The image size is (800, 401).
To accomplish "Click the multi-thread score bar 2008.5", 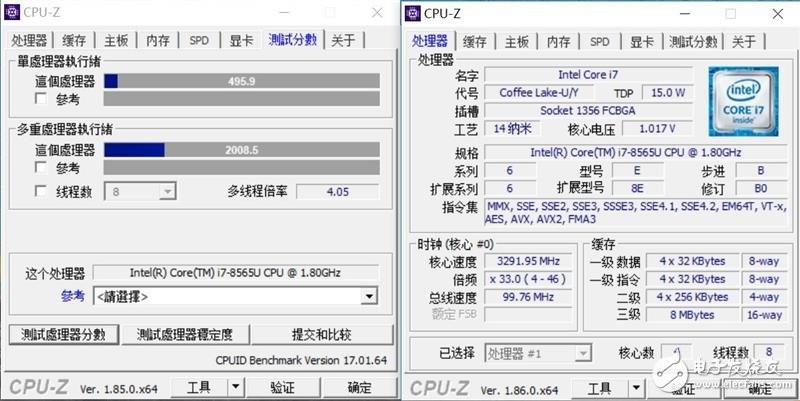I will (242, 150).
